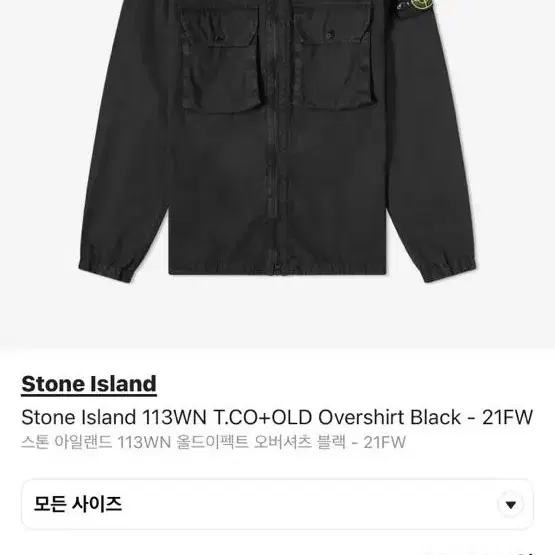Screen dimensions: 555x555
Task: Click the 블랙 word in Korean subtitle
Action: (x=332, y=442)
